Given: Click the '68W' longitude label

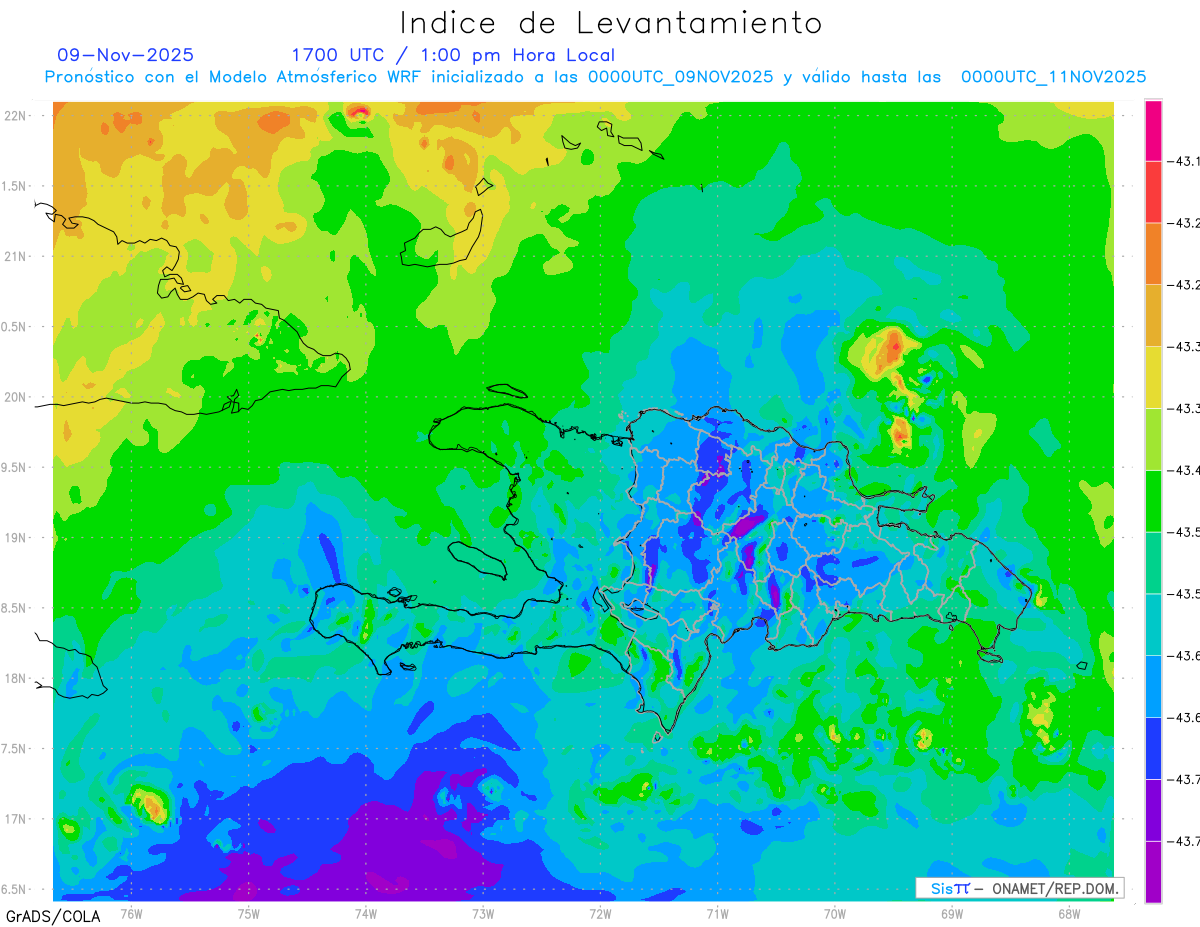Looking at the screenshot, I should (x=1069, y=912).
